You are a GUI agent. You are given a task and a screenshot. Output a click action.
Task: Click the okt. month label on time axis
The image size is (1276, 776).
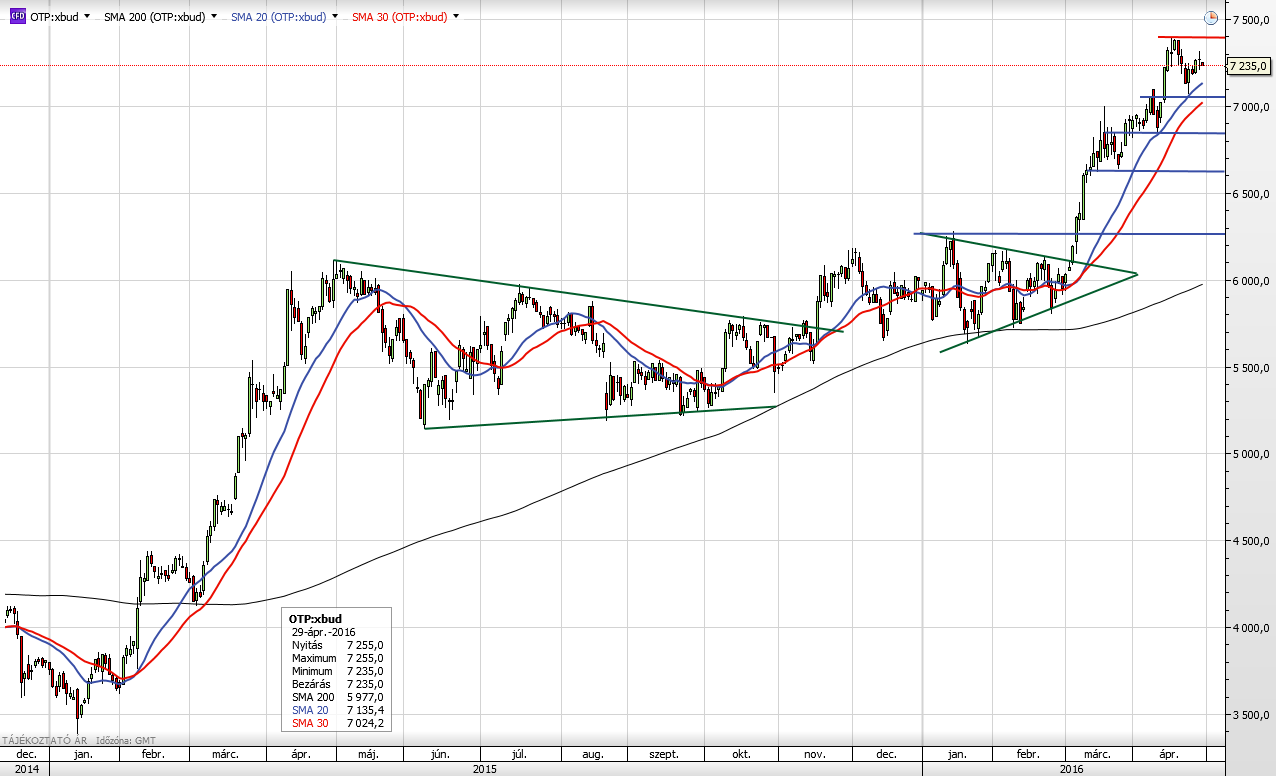point(741,755)
